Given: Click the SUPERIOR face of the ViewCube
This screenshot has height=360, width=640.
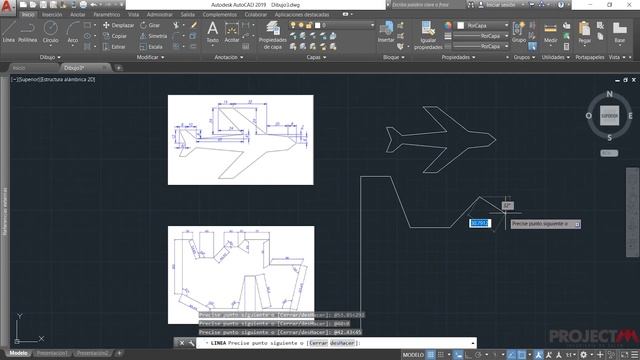Looking at the screenshot, I should [x=609, y=116].
